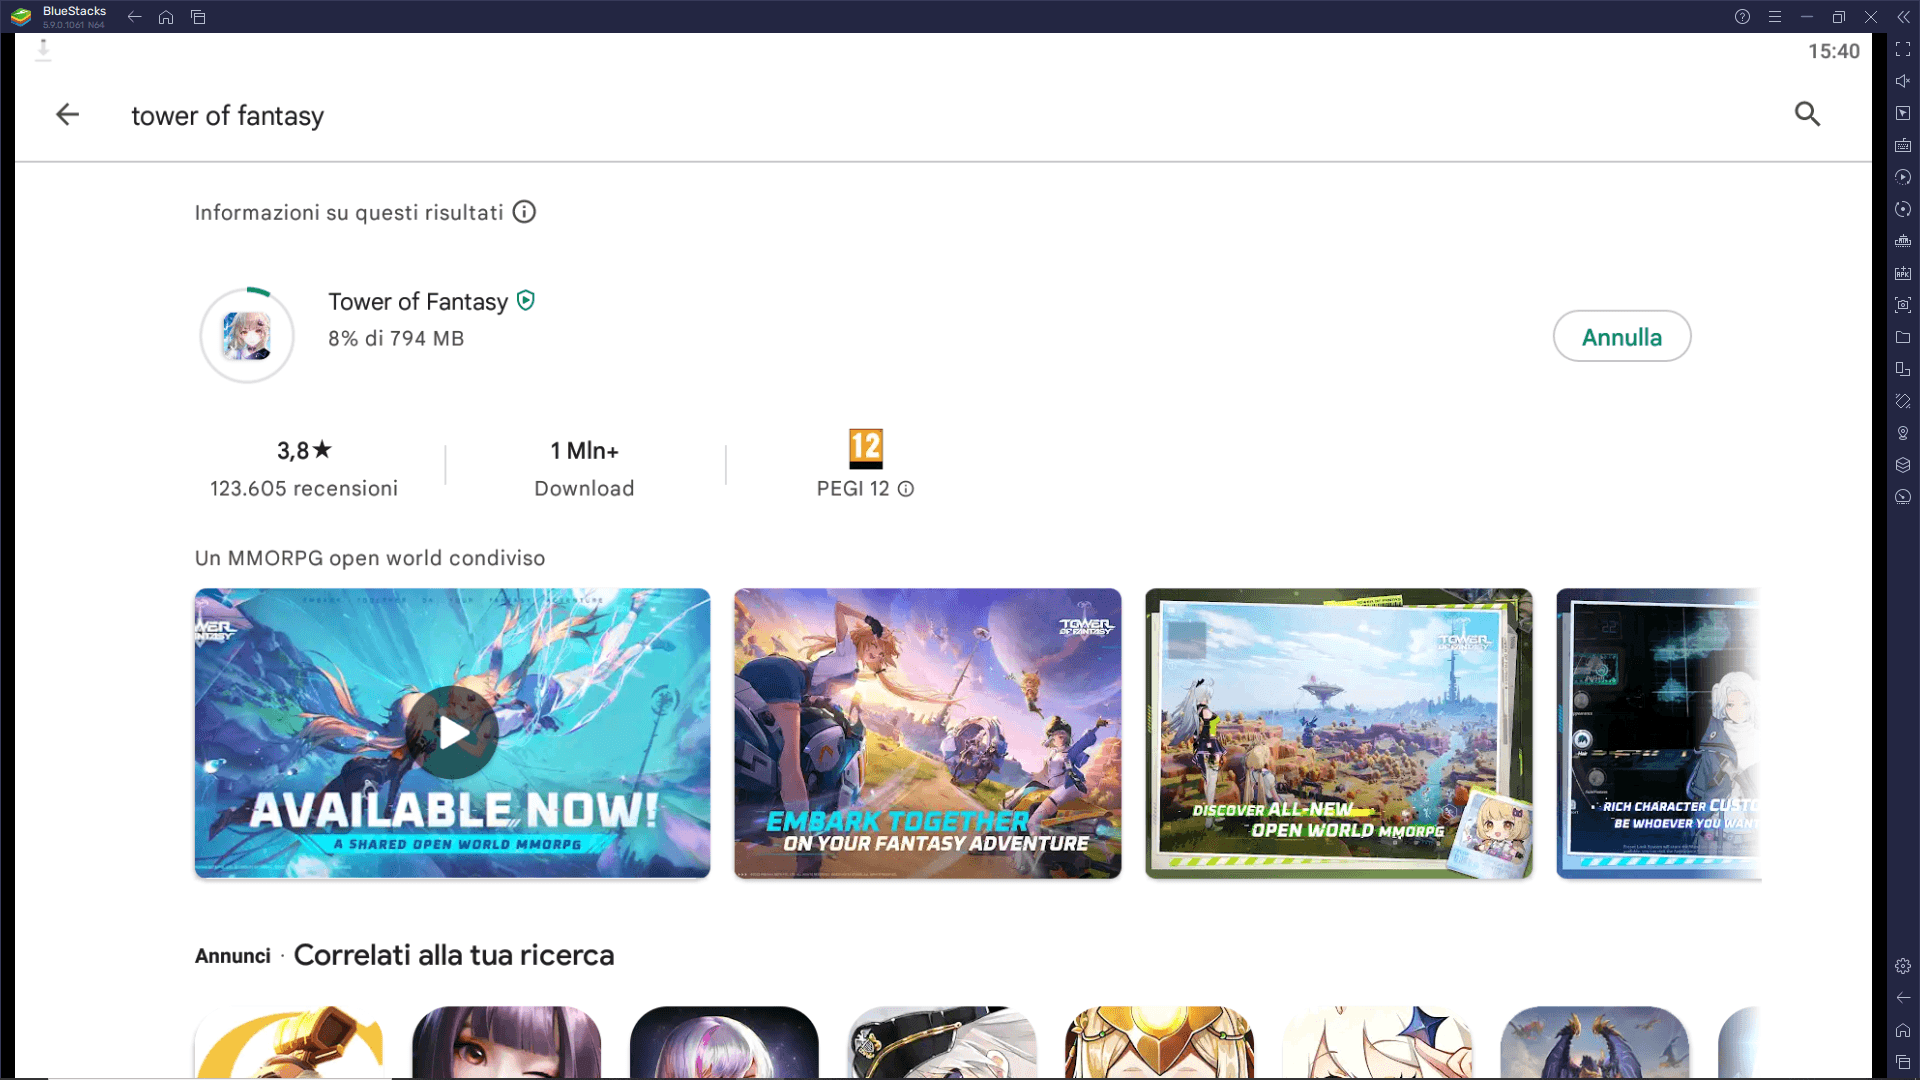This screenshot has height=1080, width=1920.
Task: Click the sidebar circled play-arrow icon under the keyboard icon
Action: pos(1903,177)
